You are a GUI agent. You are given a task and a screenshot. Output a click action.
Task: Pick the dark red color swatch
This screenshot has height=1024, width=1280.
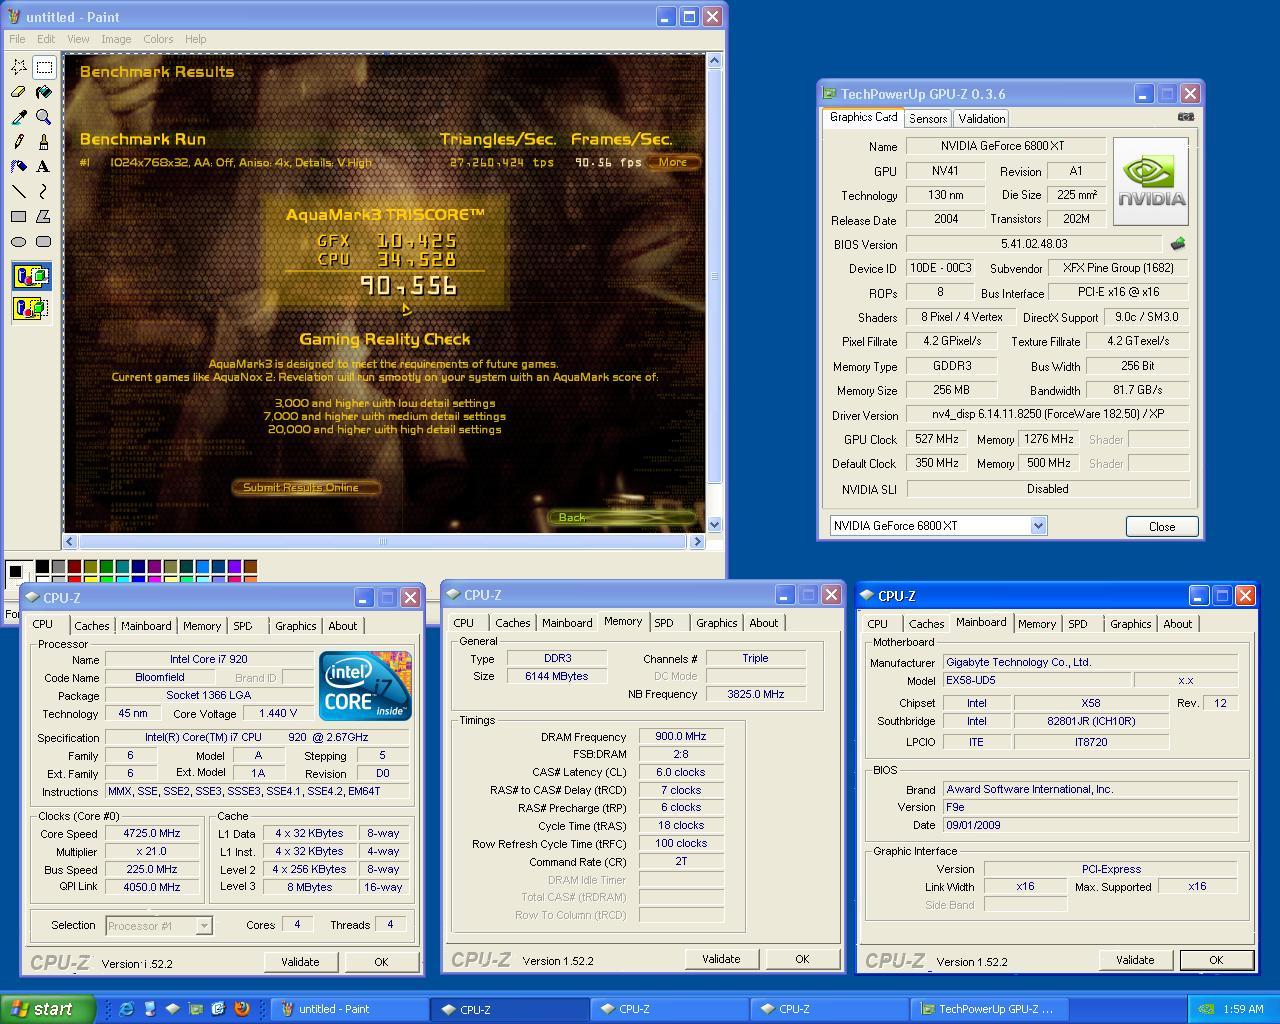pyautogui.click(x=74, y=566)
